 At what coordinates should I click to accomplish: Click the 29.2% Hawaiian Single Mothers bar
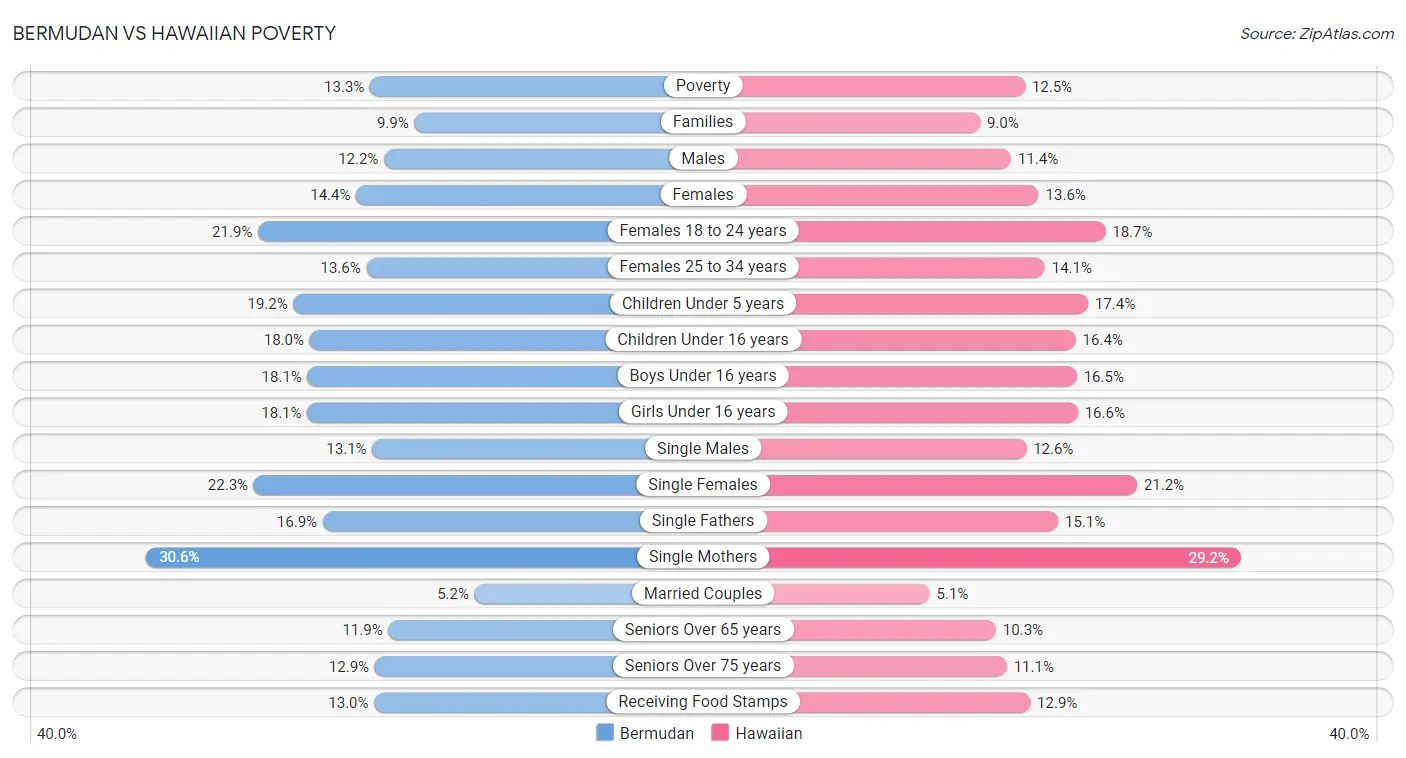click(972, 557)
